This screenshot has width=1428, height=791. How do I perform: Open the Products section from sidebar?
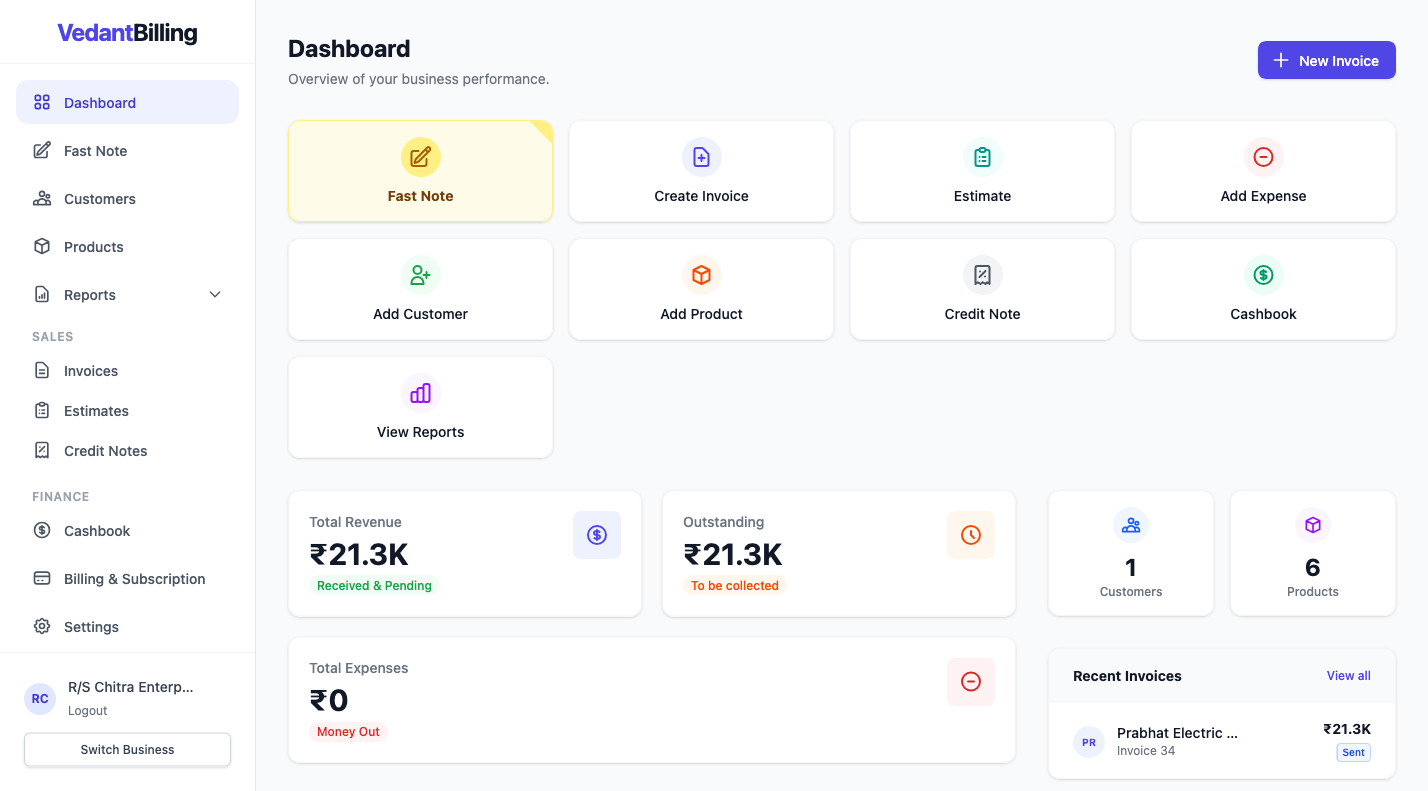(x=92, y=246)
